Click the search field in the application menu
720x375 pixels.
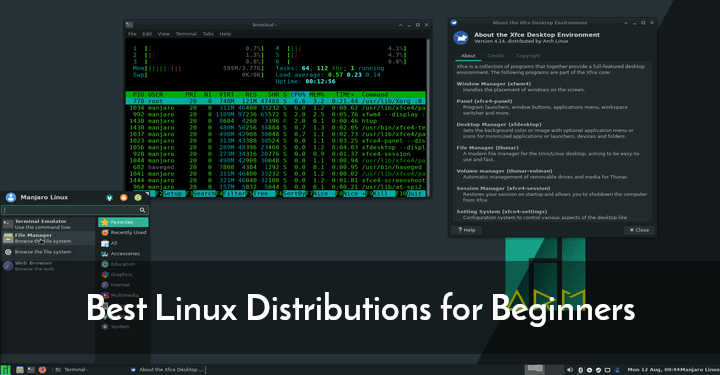point(74,210)
